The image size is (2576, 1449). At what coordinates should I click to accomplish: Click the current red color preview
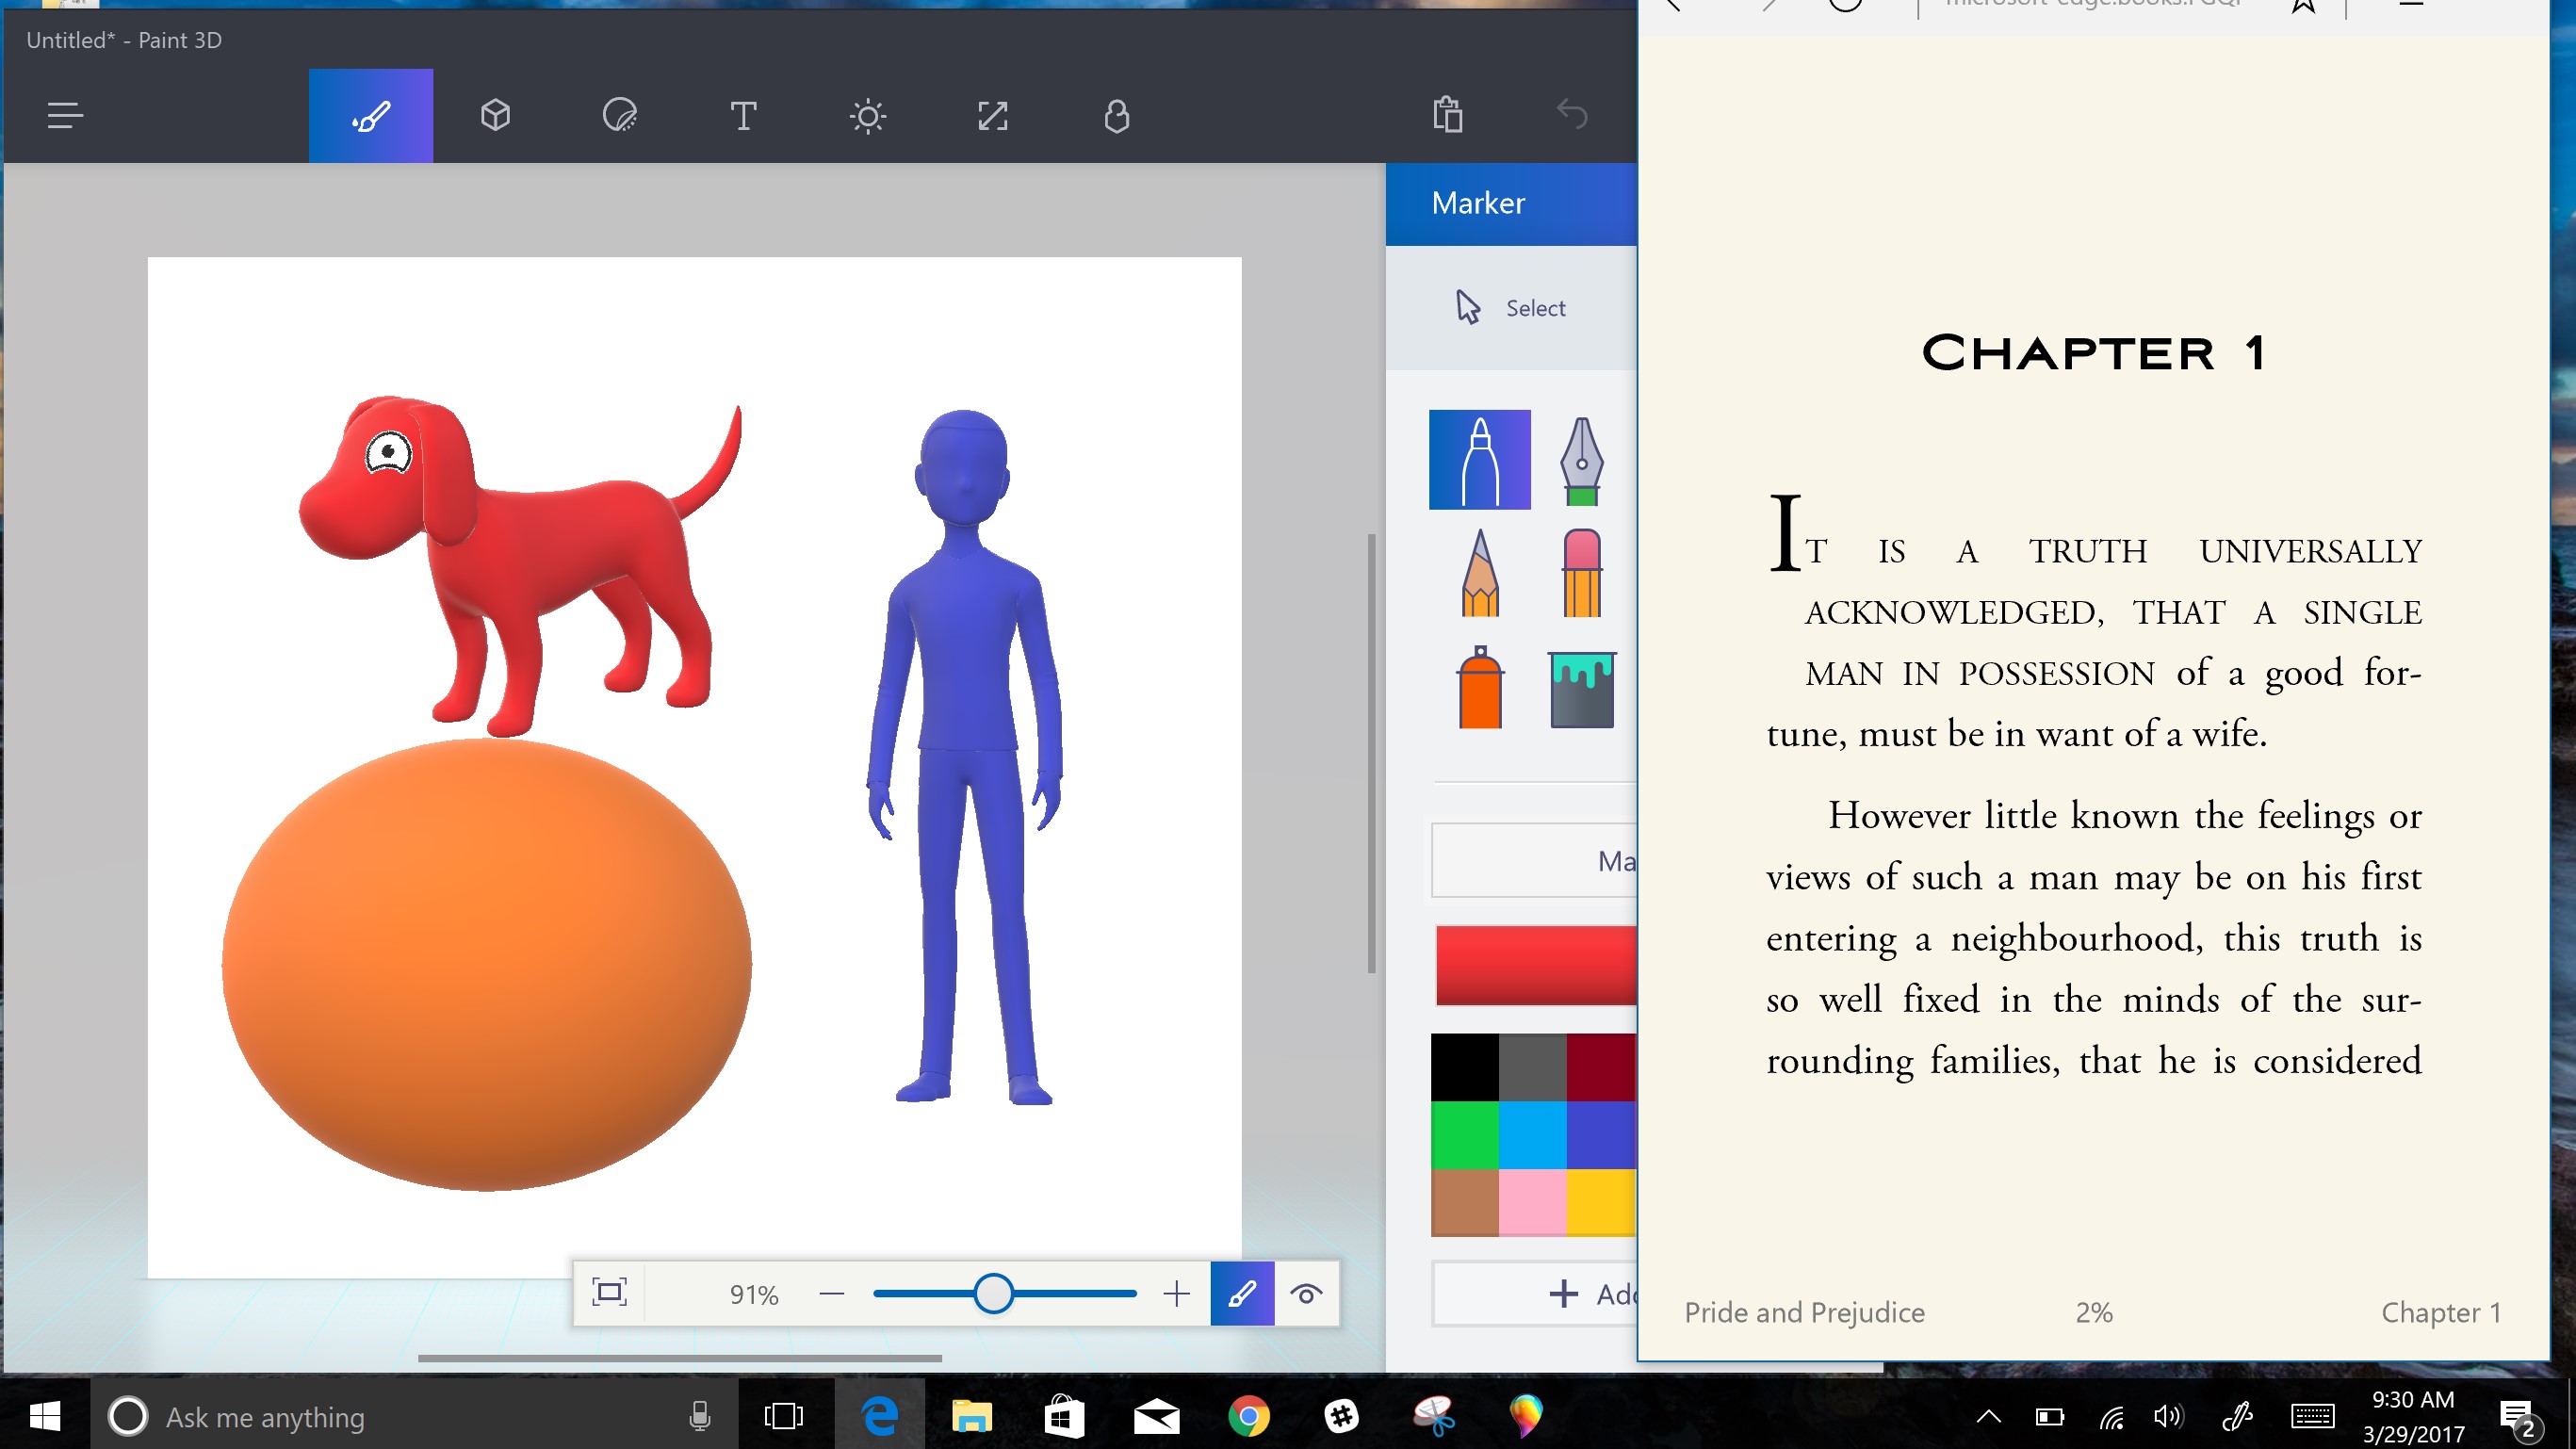(1536, 965)
